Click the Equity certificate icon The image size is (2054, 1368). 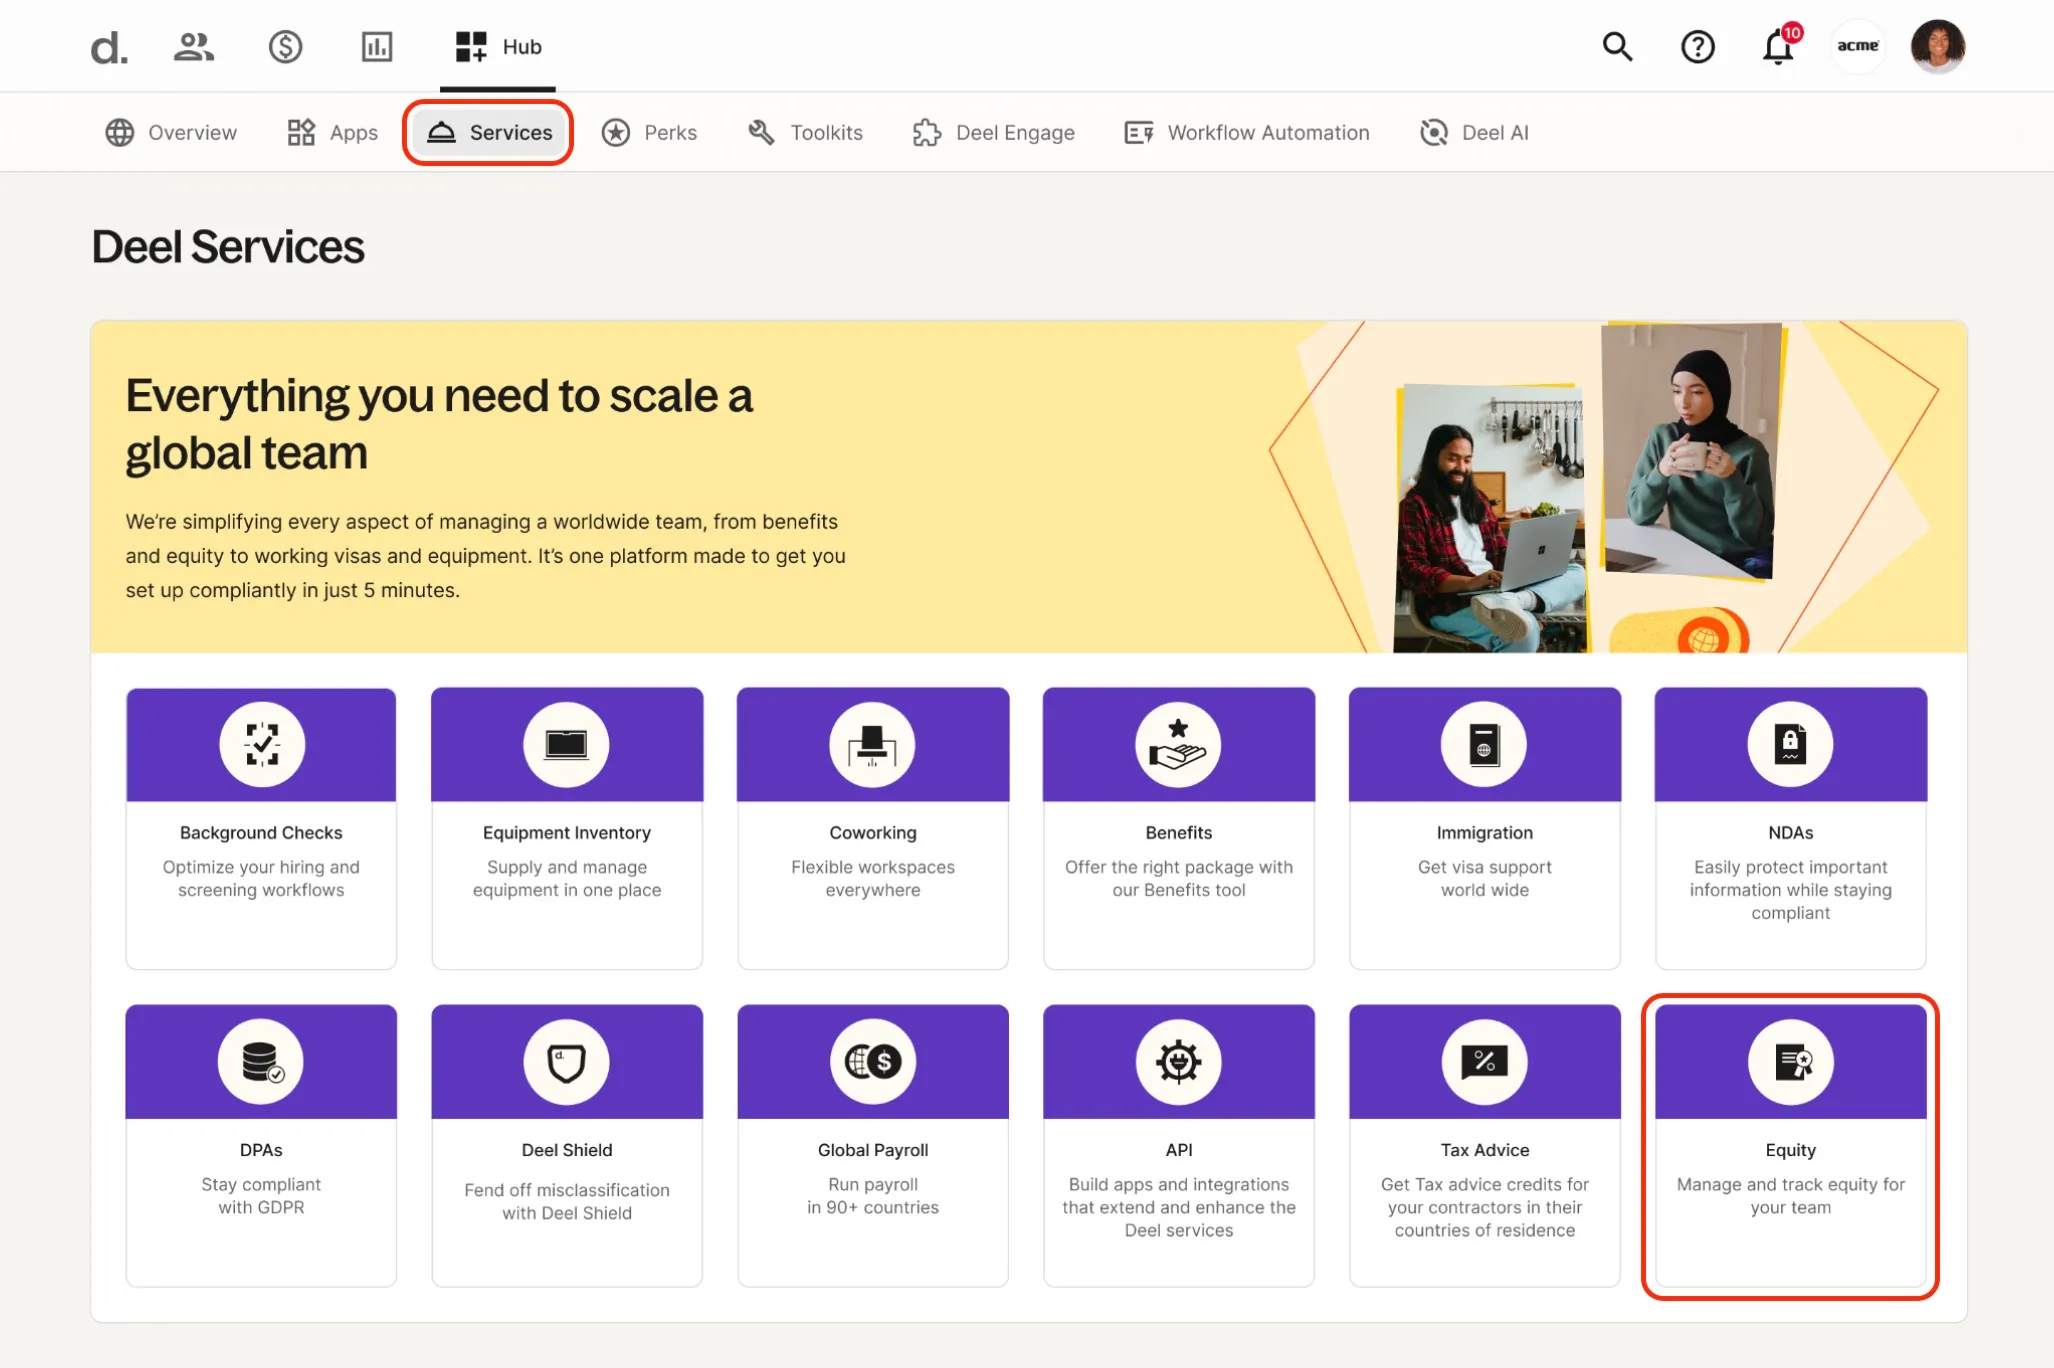1790,1062
